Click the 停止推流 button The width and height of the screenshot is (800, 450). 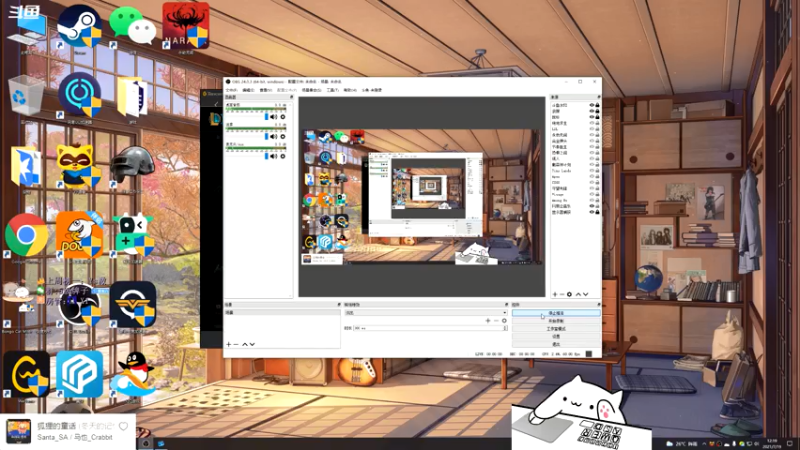coord(556,313)
